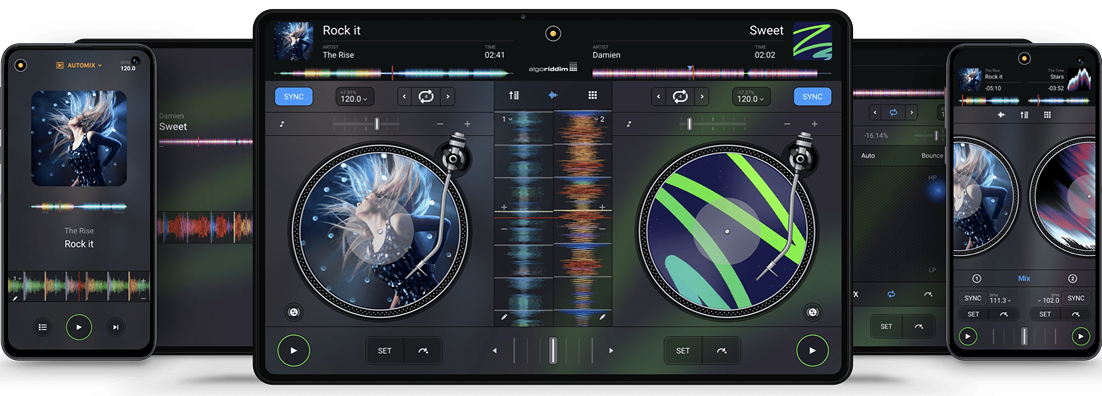
Task: Nudge left deck tempo up with plus
Action: 467,124
